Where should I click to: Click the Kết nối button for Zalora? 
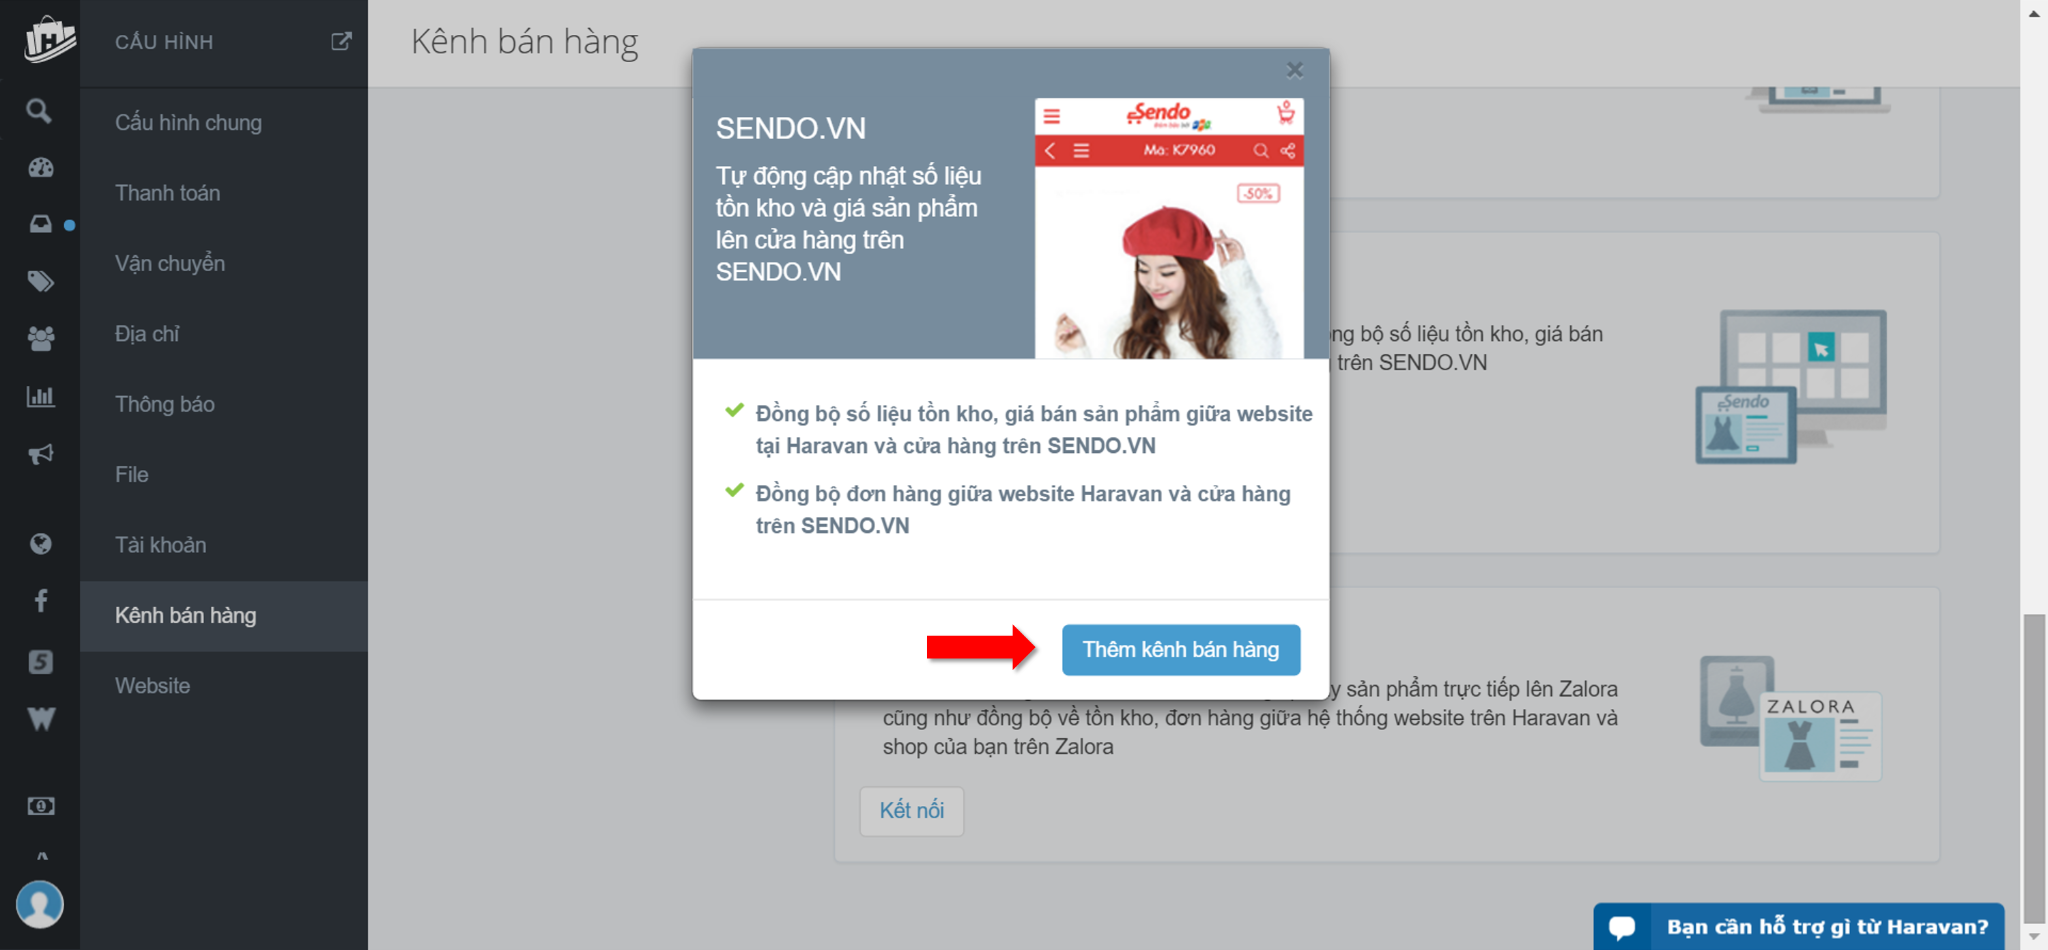912,811
